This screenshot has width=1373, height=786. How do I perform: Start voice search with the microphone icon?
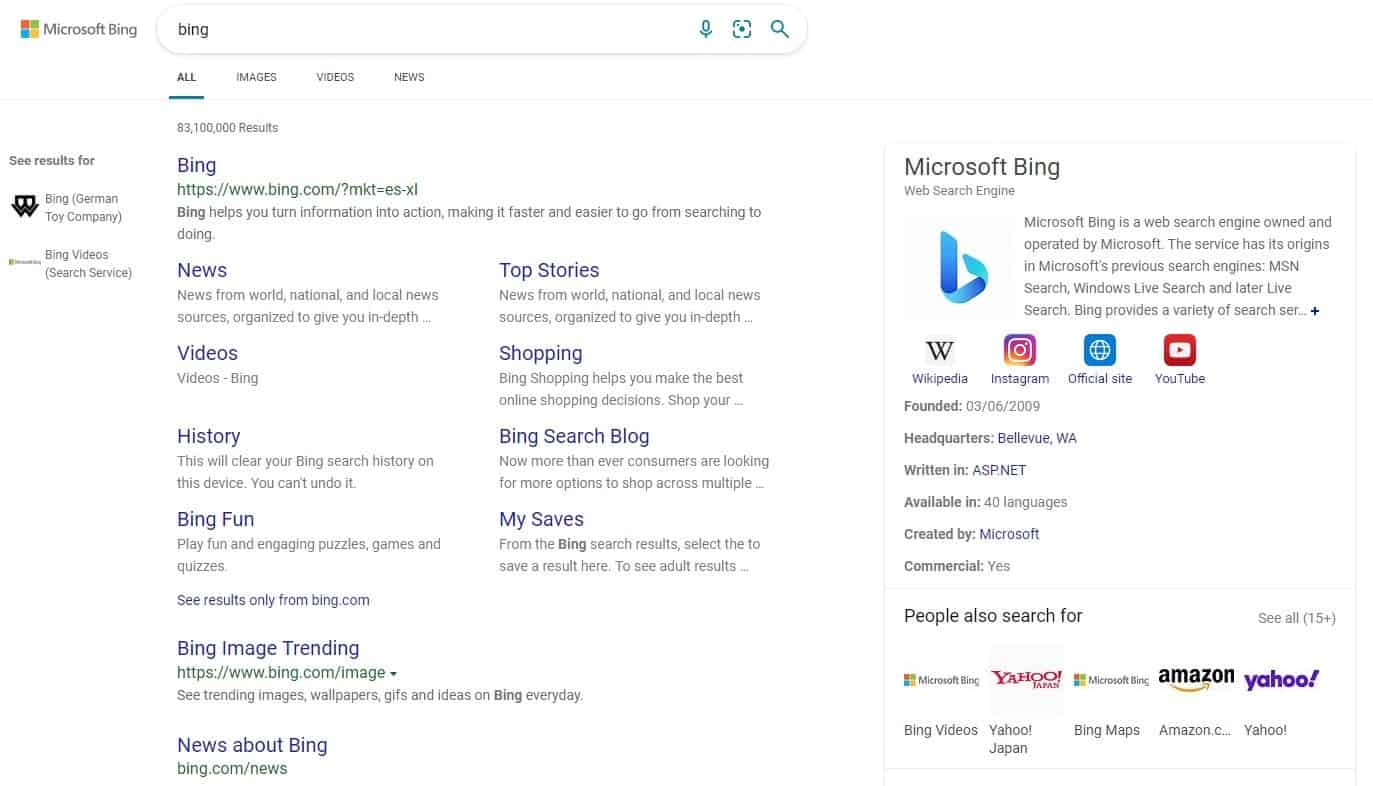click(706, 29)
